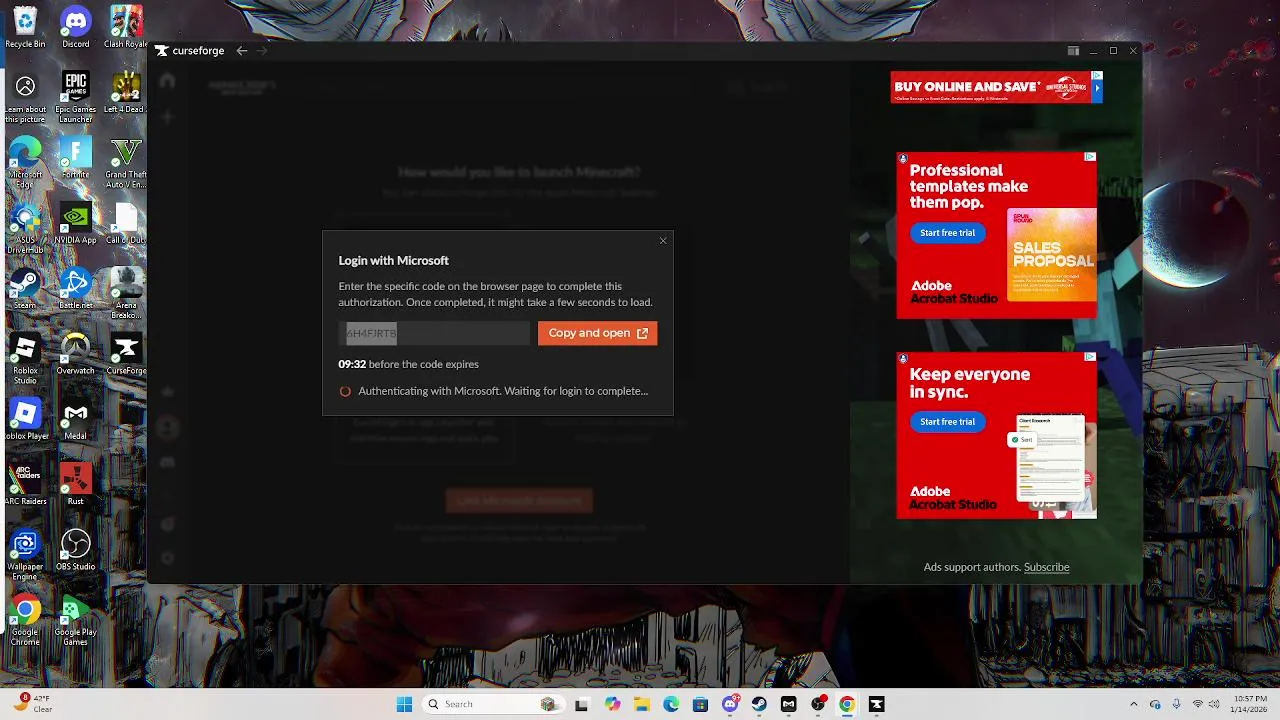
Task: Select the Steam desktop shortcut
Action: click(x=25, y=288)
